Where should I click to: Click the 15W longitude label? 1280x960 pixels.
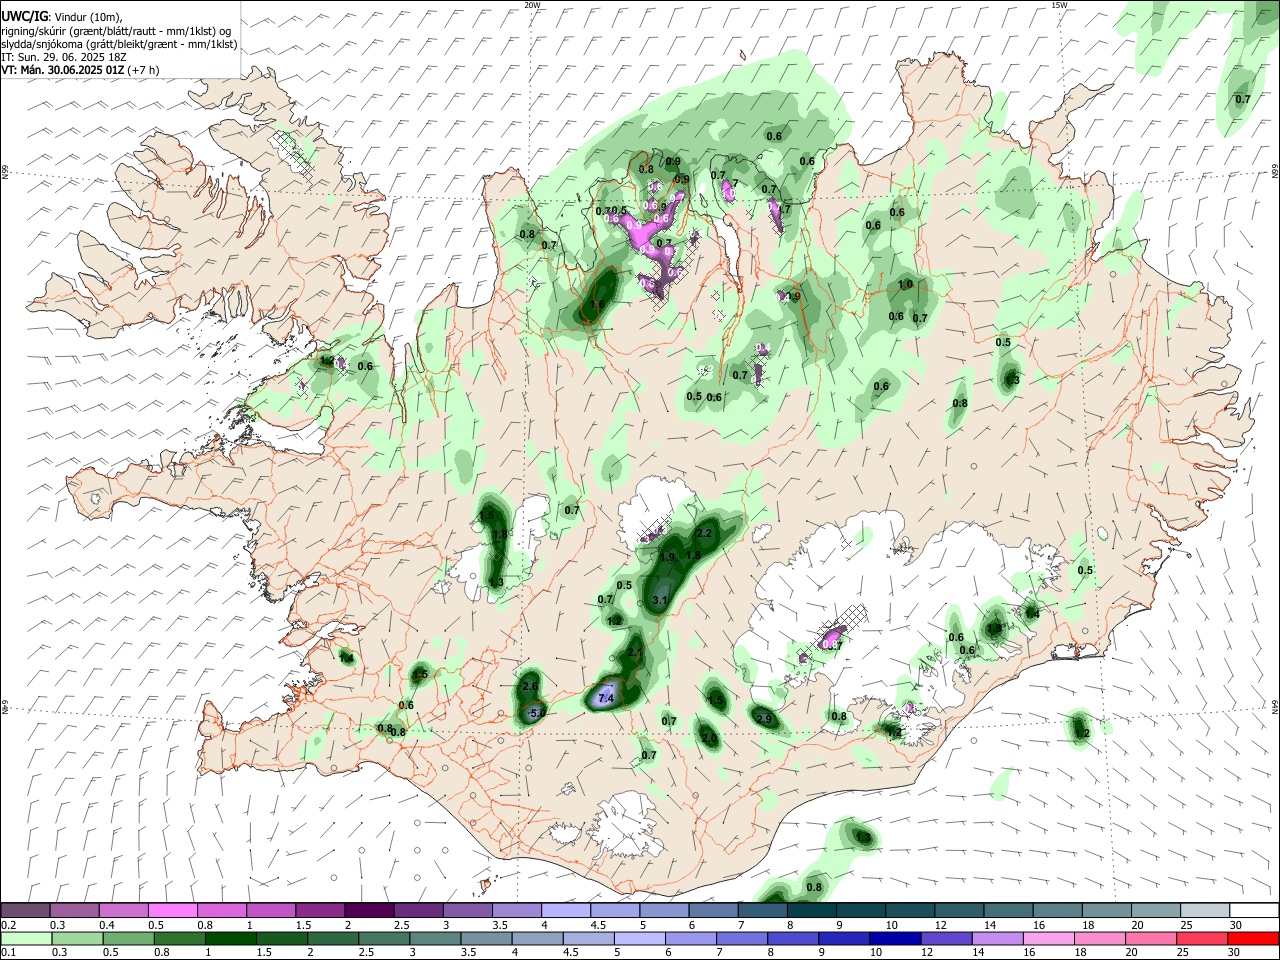tap(1059, 5)
